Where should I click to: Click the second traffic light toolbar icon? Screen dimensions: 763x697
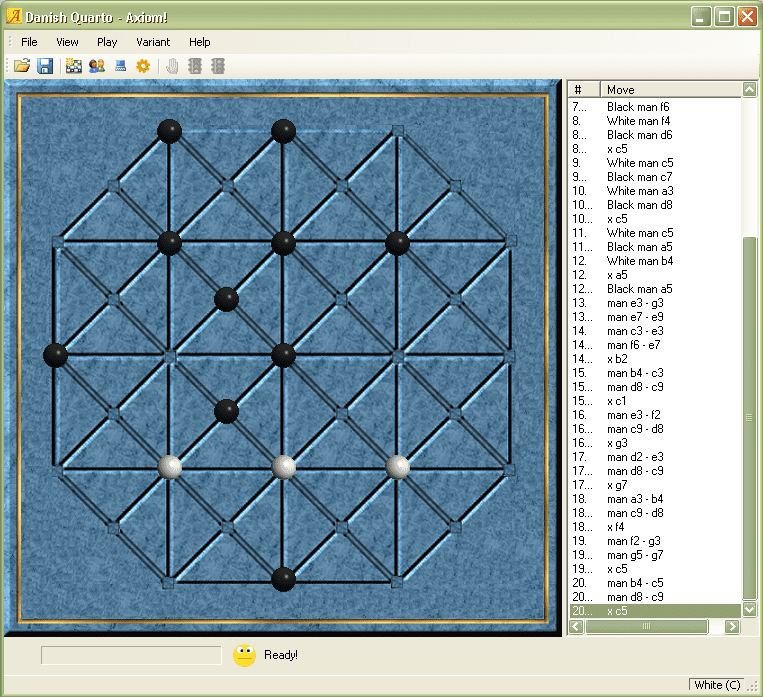coord(217,66)
